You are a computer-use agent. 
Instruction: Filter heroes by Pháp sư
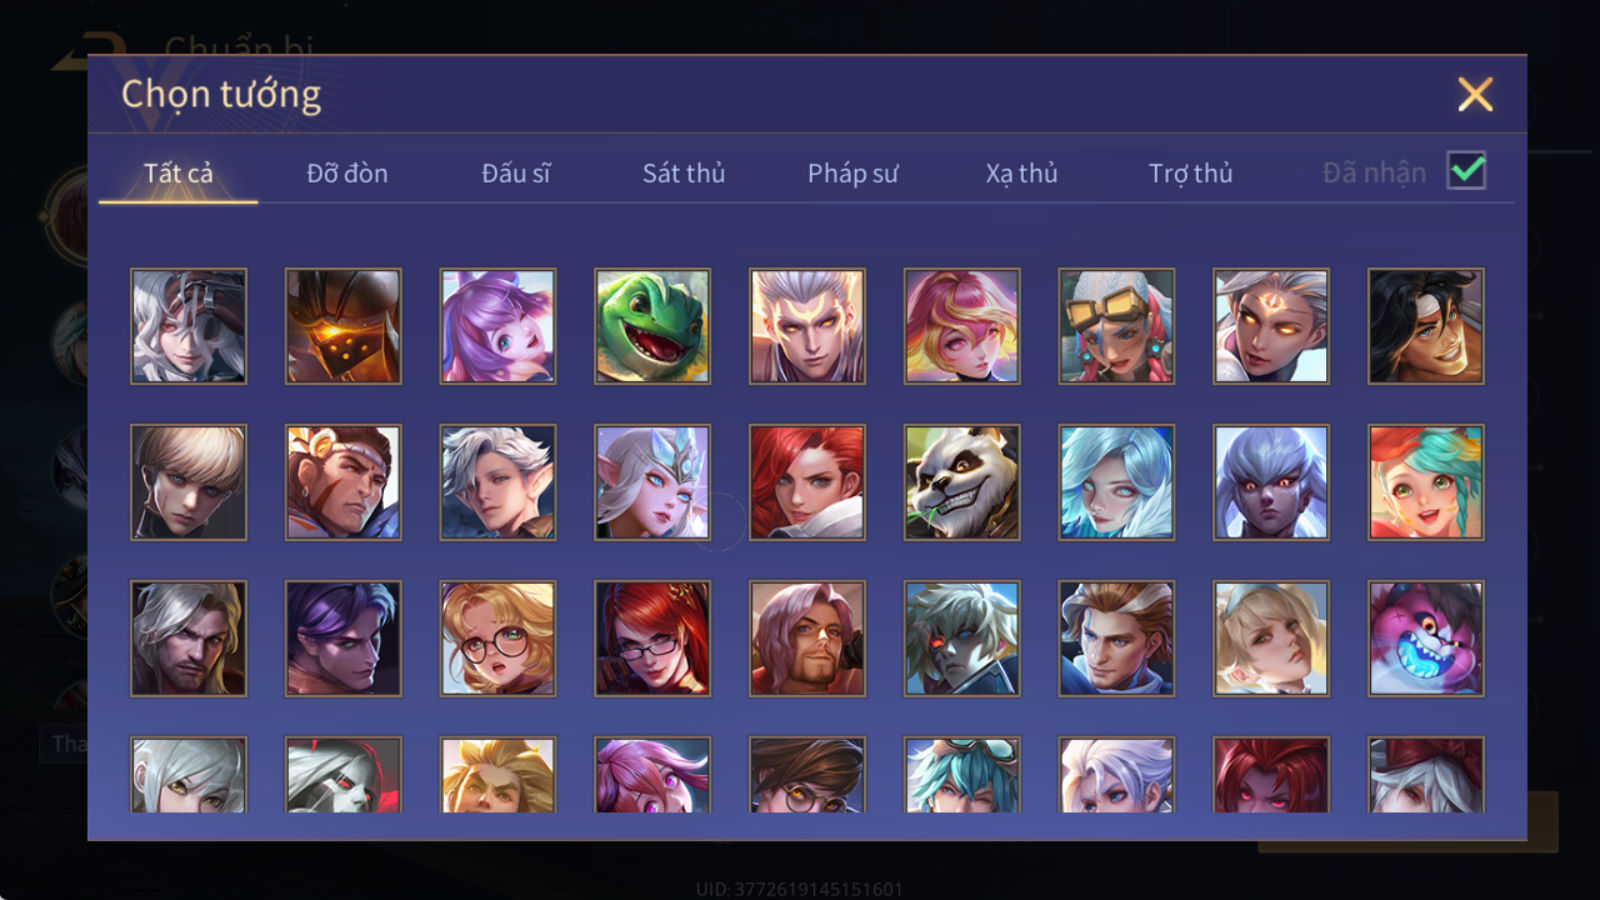(x=853, y=173)
